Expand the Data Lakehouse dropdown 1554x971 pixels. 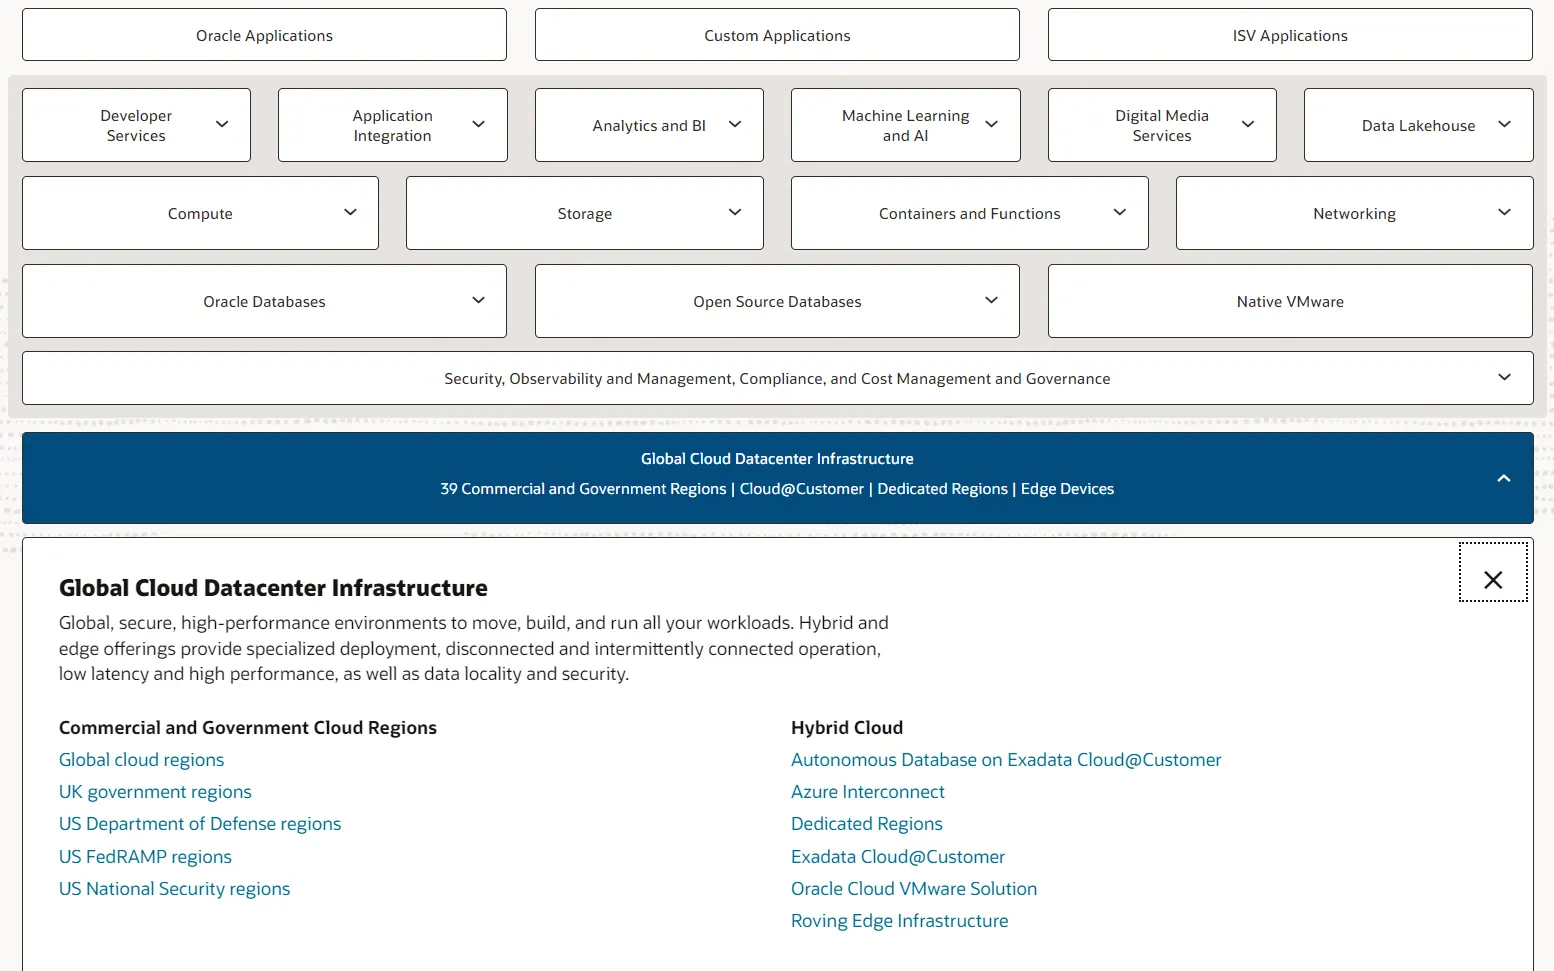click(x=1418, y=125)
